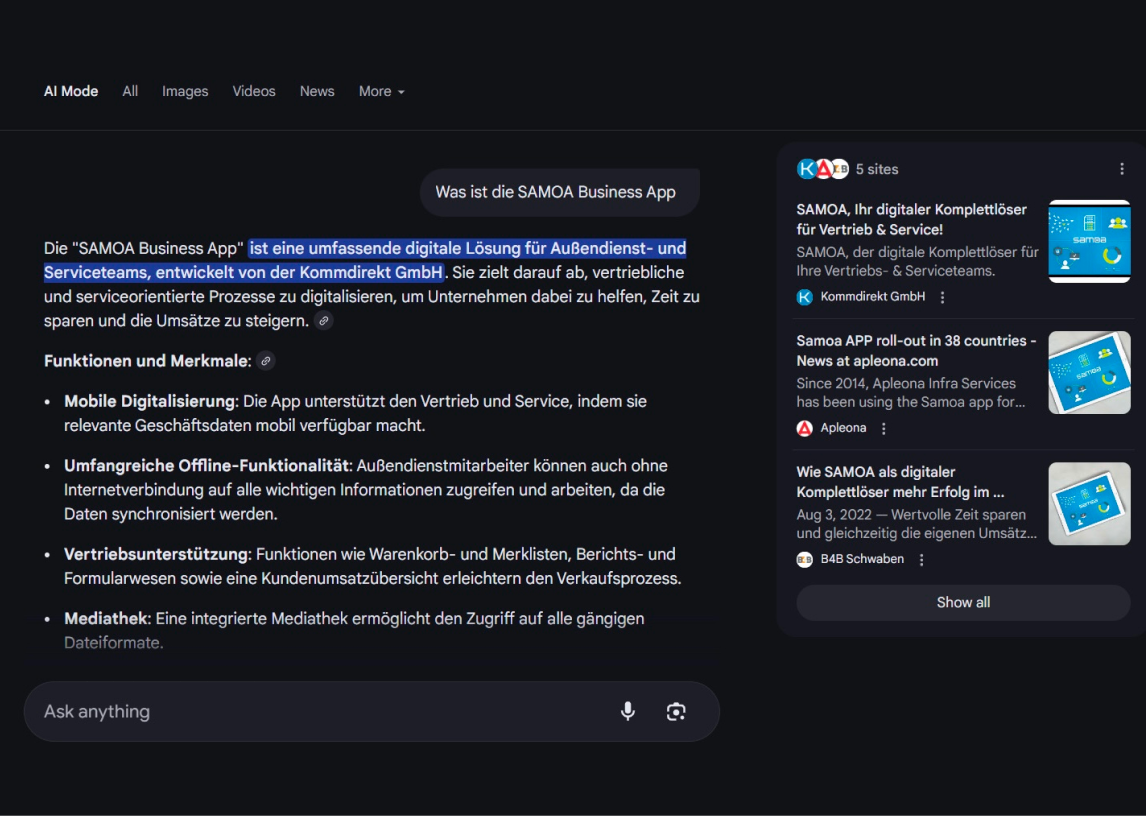
Task: Open options menu next to B4B Schwaben
Action: pyautogui.click(x=921, y=560)
